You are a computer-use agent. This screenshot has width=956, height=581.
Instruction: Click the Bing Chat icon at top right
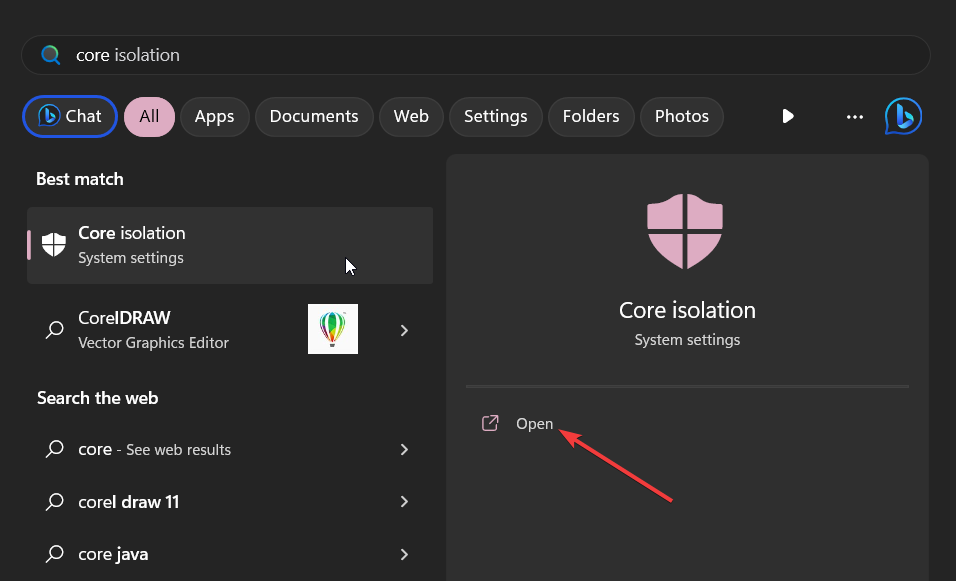coord(903,116)
